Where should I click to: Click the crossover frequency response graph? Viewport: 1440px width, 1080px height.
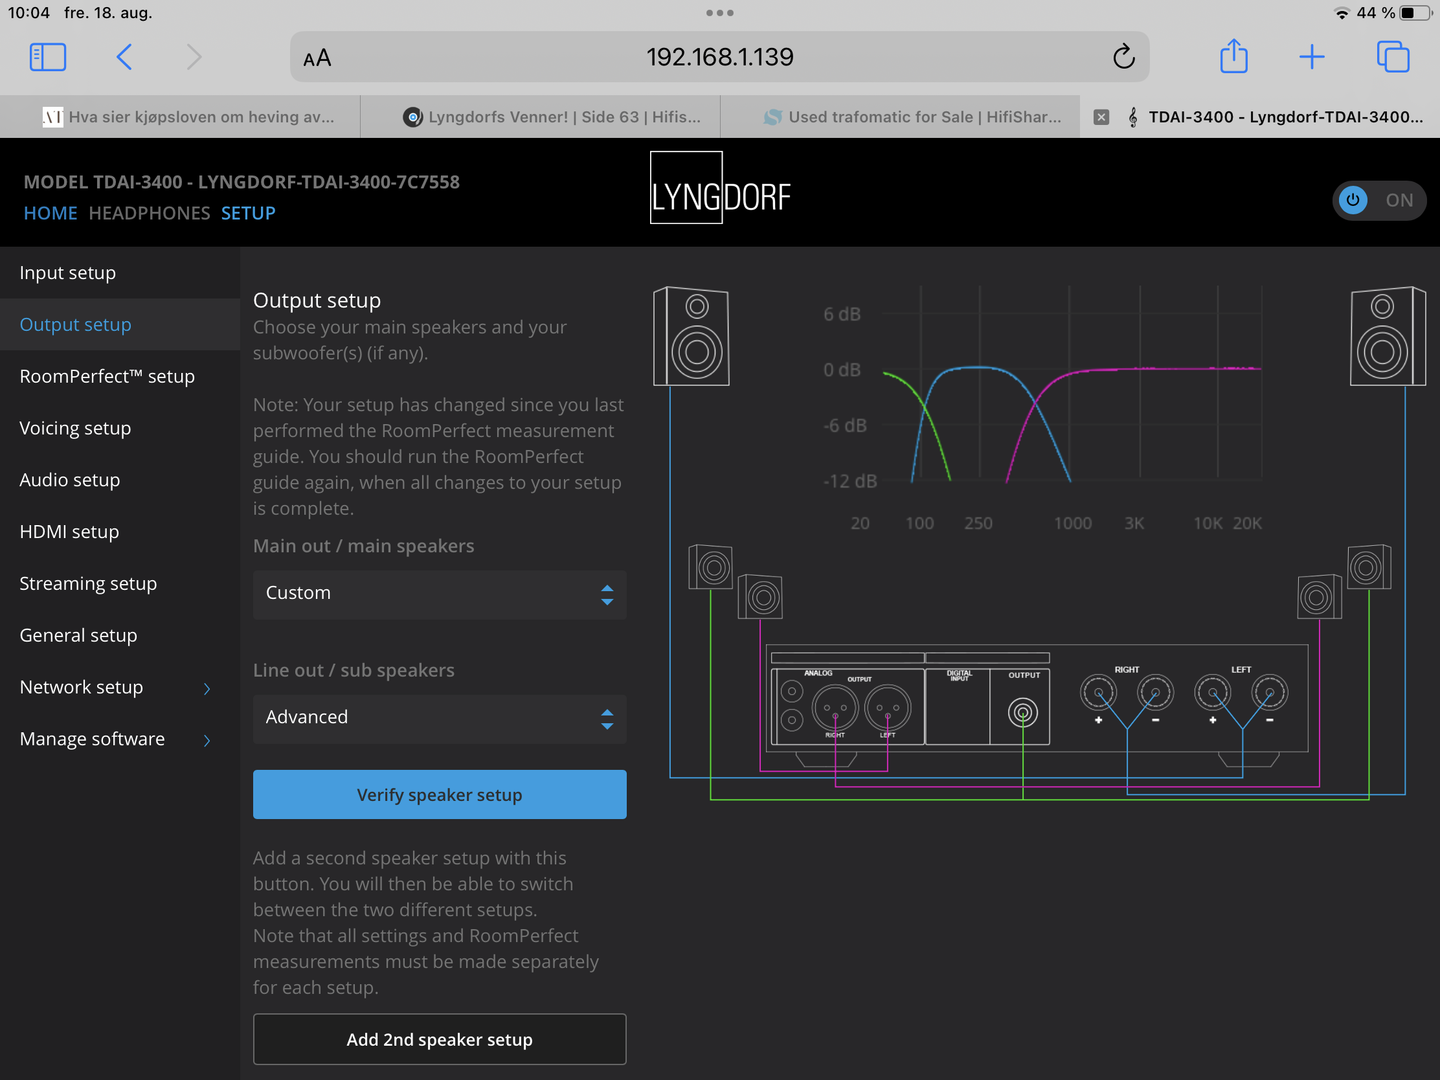point(1043,408)
